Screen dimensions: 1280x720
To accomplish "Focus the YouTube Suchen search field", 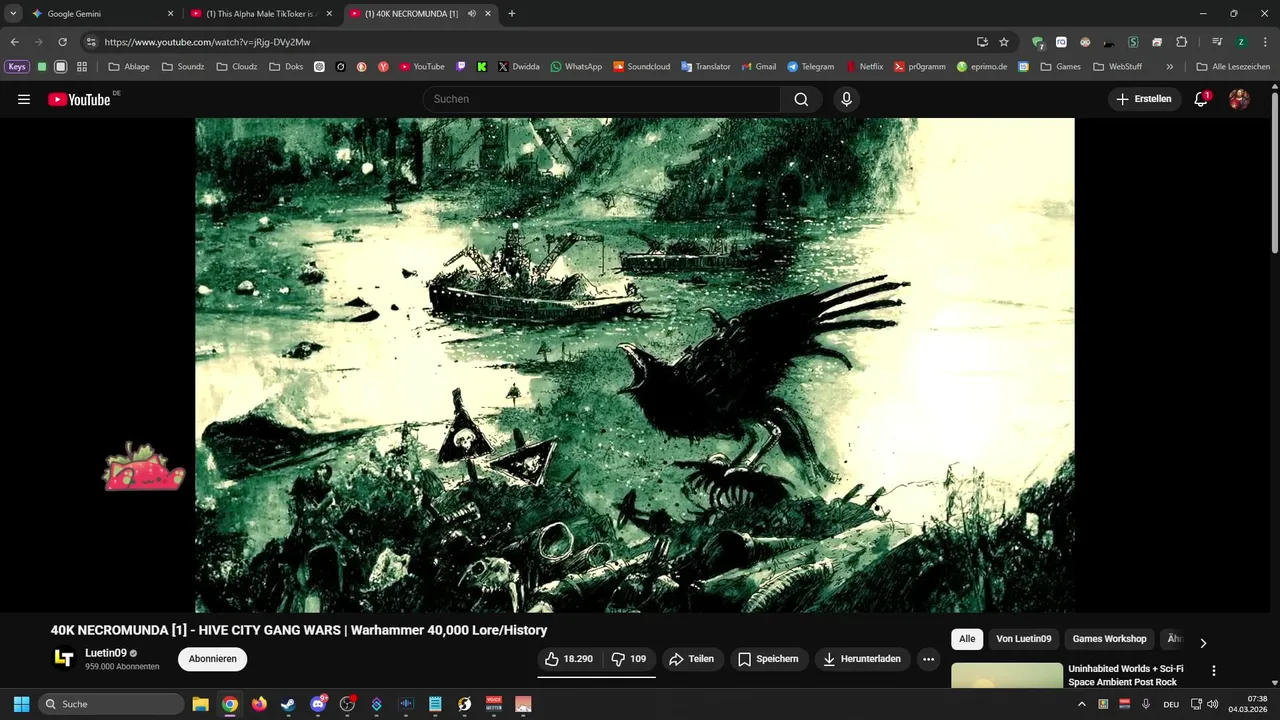I will click(602, 99).
